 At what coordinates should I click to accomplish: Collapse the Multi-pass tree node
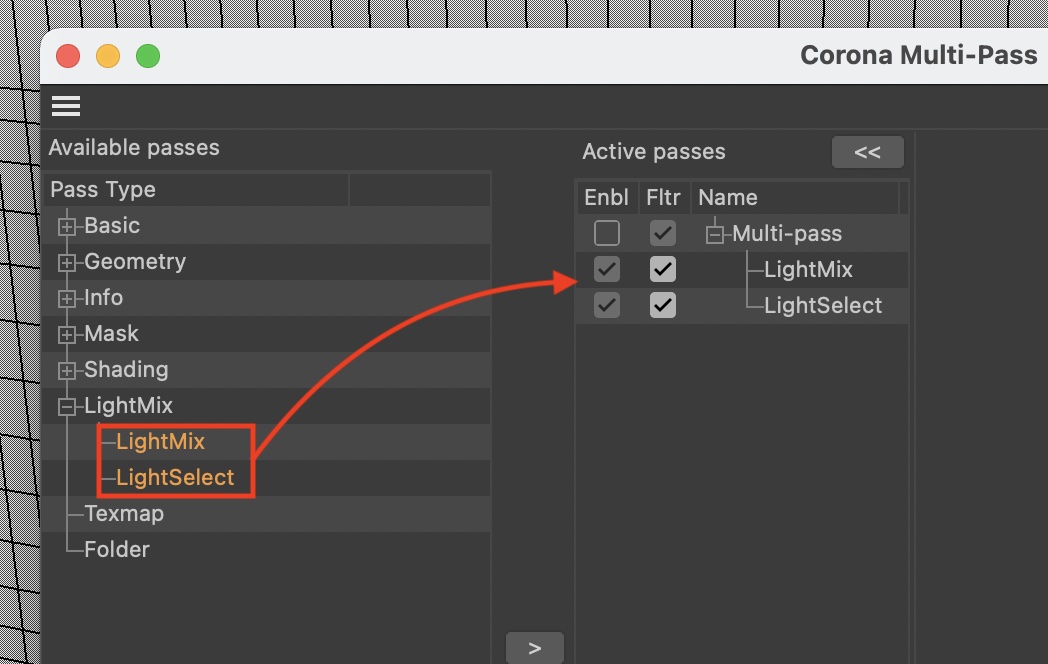[x=714, y=235]
